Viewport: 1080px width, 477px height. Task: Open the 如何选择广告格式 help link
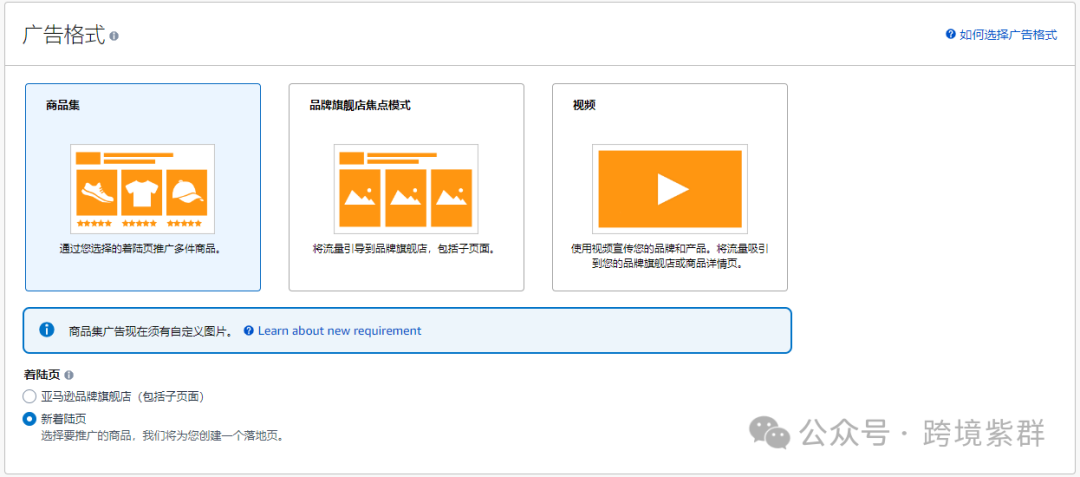pyautogui.click(x=1008, y=34)
